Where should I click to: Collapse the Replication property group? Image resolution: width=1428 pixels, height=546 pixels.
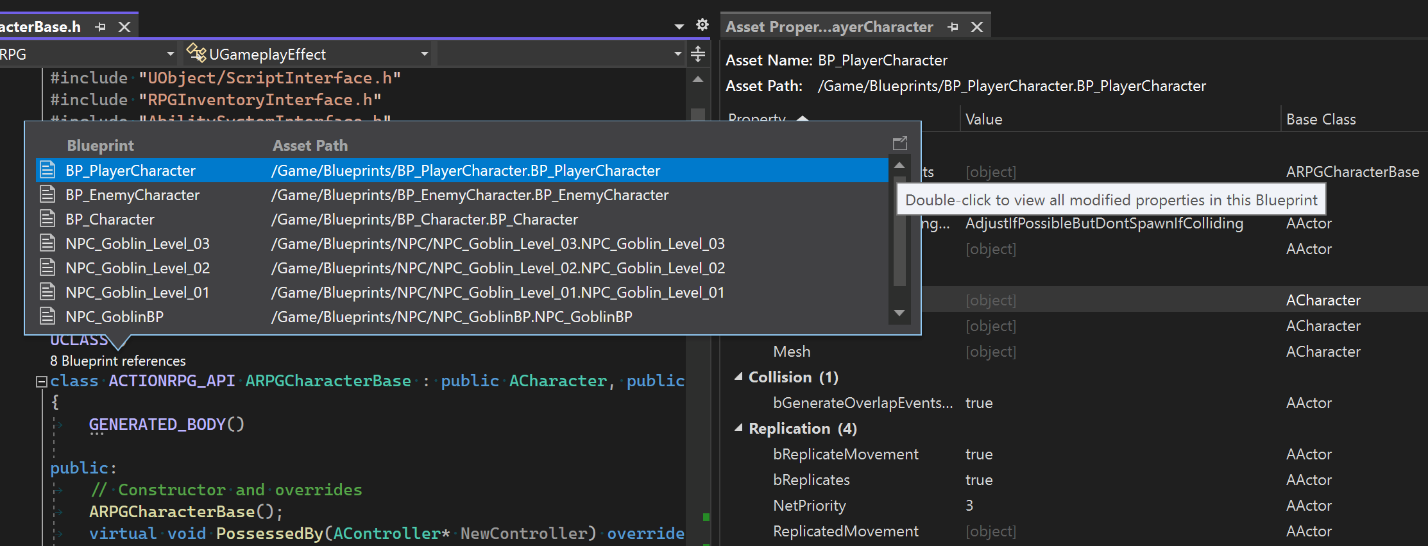pyautogui.click(x=738, y=428)
